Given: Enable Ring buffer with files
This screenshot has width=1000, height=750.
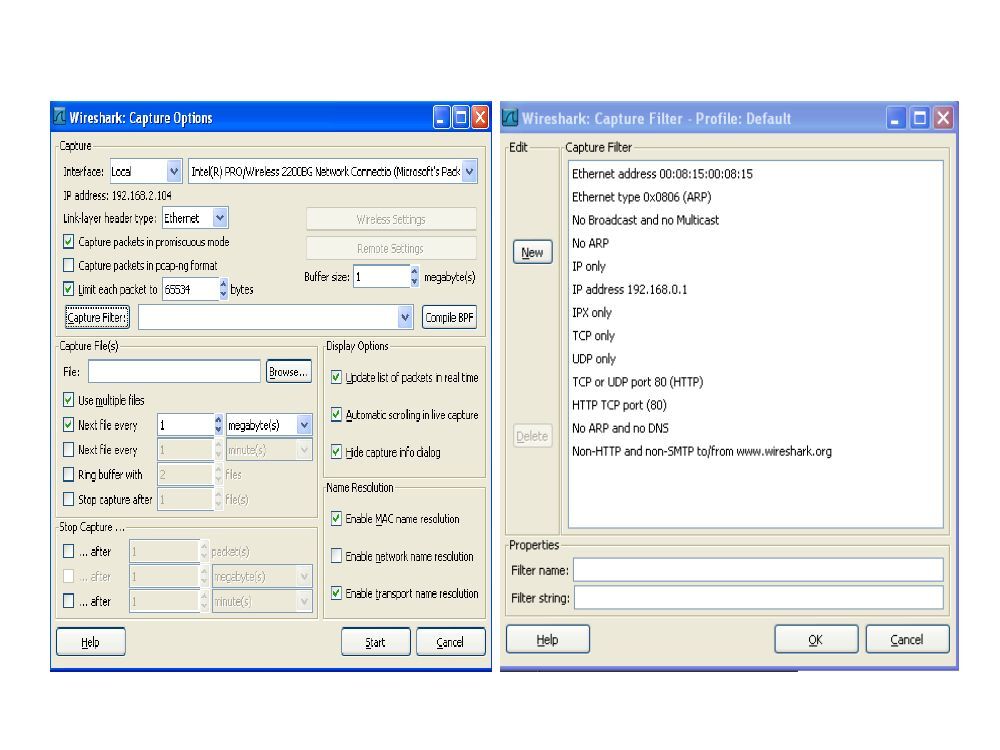Looking at the screenshot, I should pos(69,474).
